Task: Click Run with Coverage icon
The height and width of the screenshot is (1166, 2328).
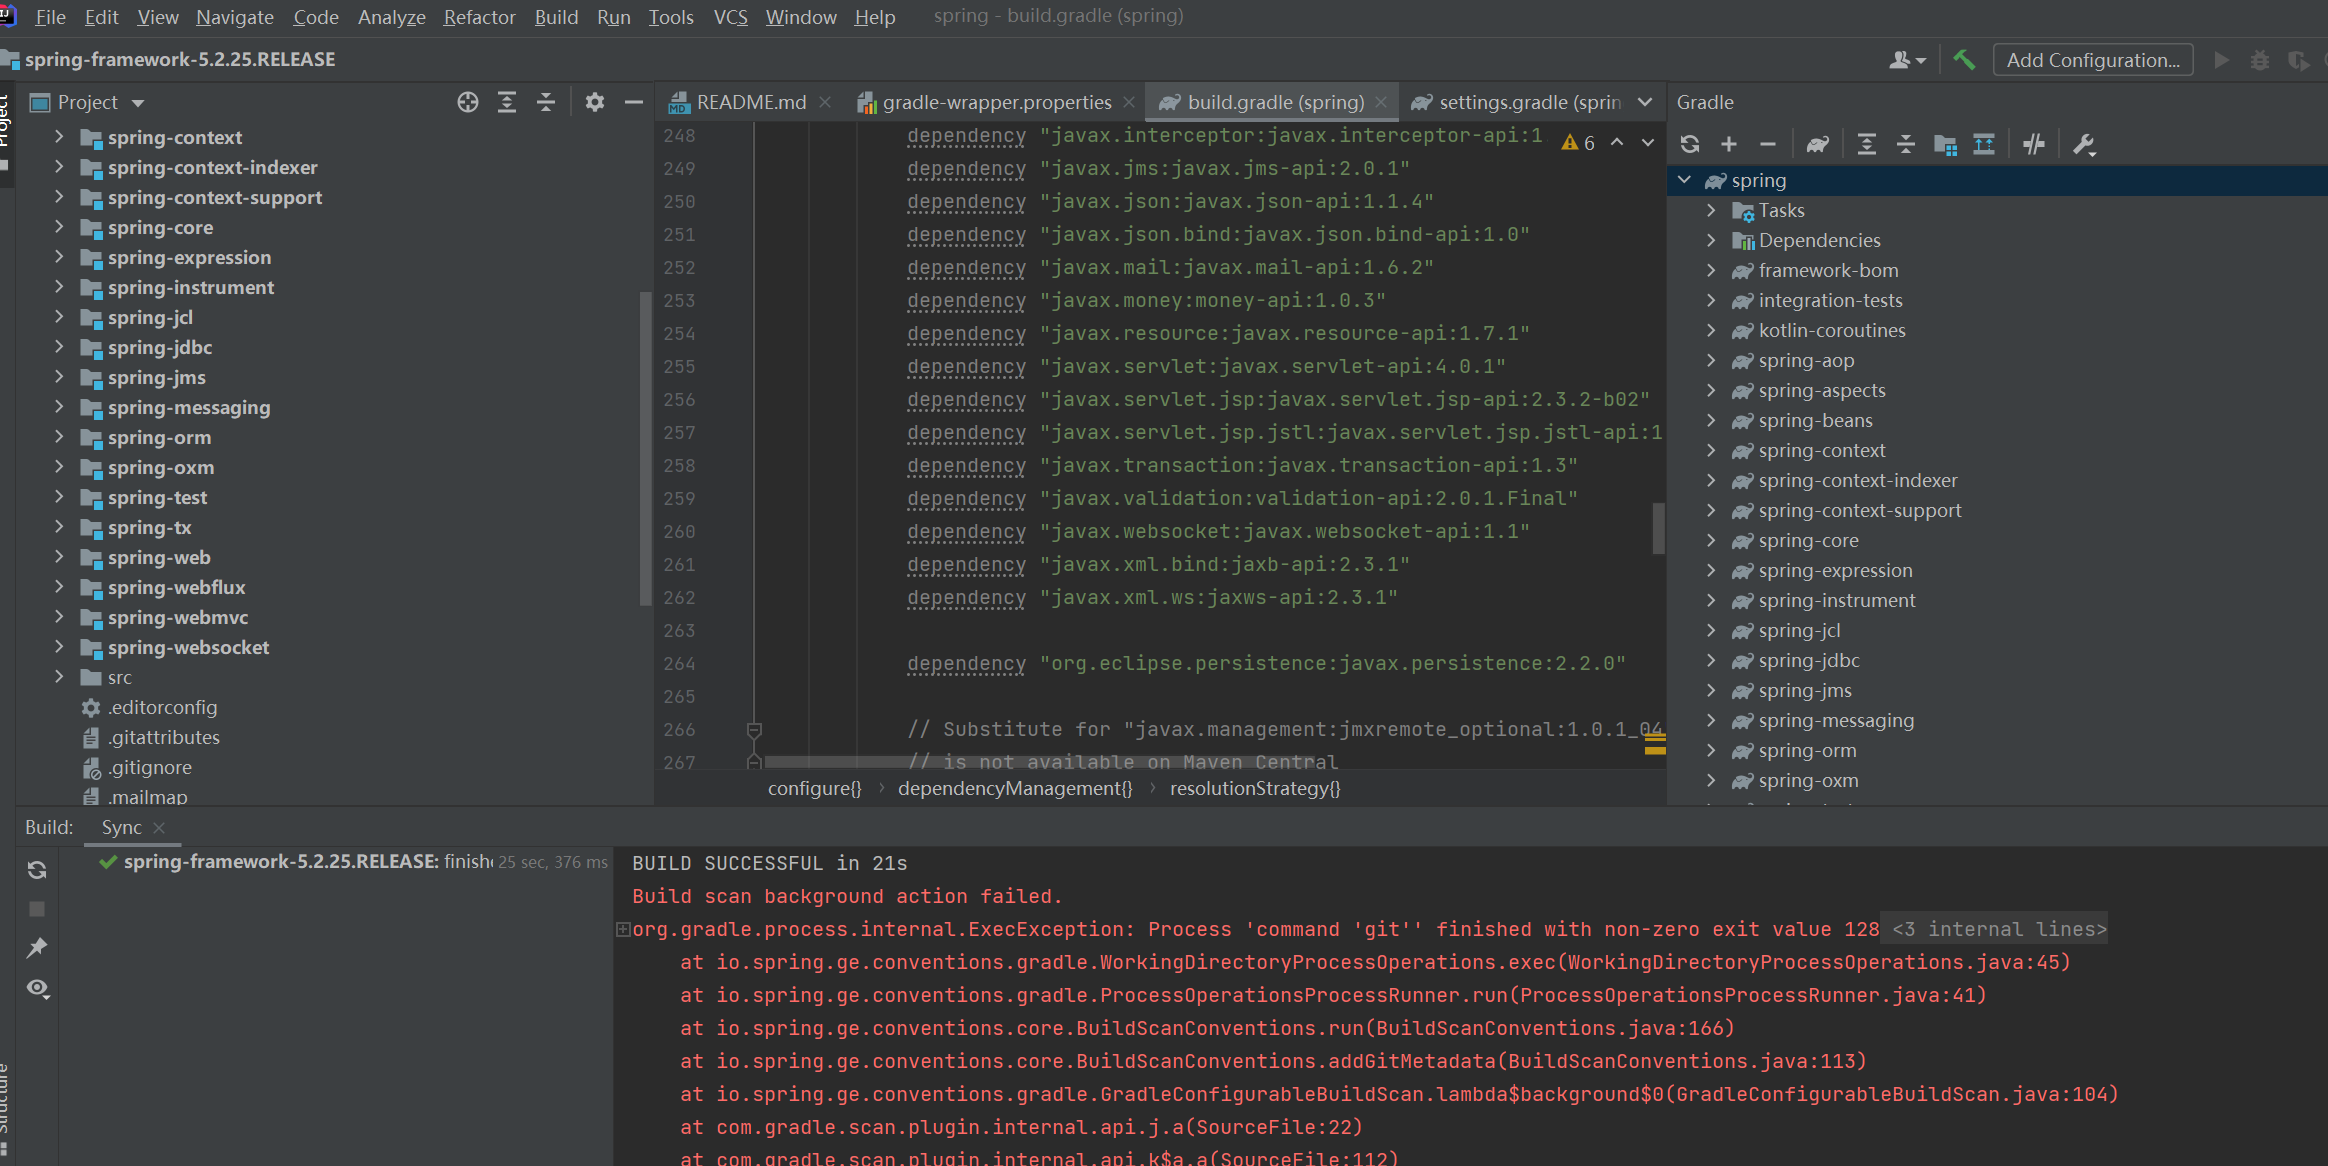Action: [2299, 60]
